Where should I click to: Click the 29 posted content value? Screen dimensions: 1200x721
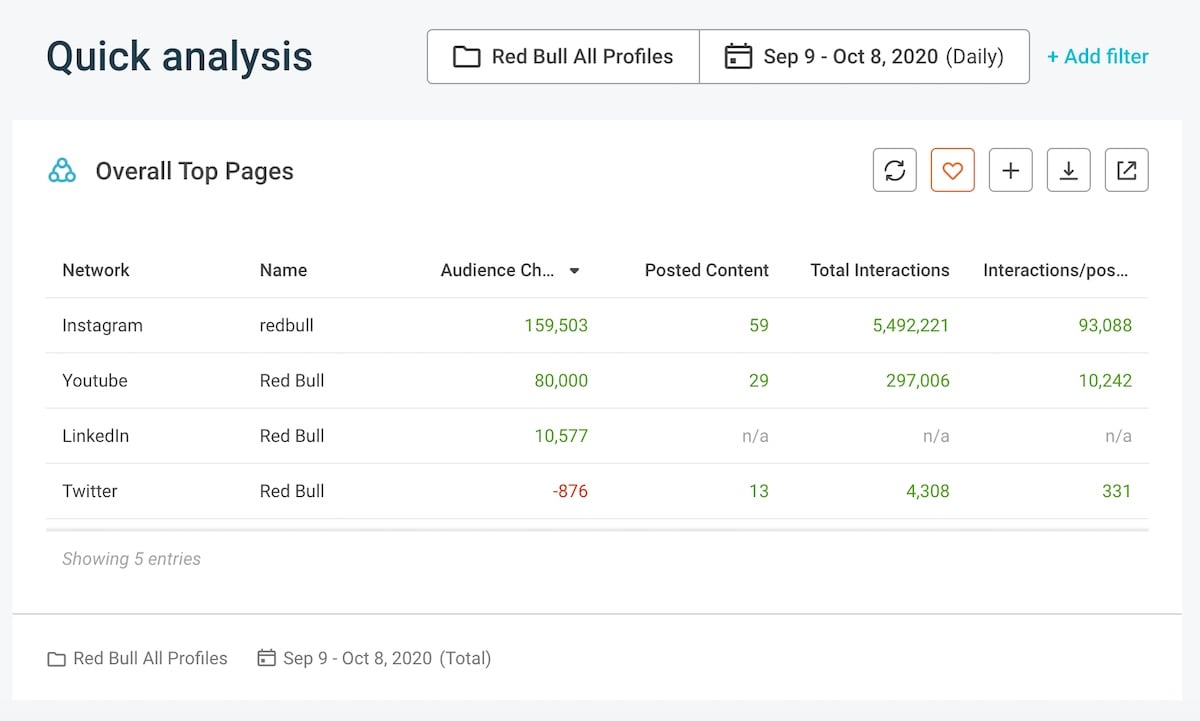coord(759,380)
